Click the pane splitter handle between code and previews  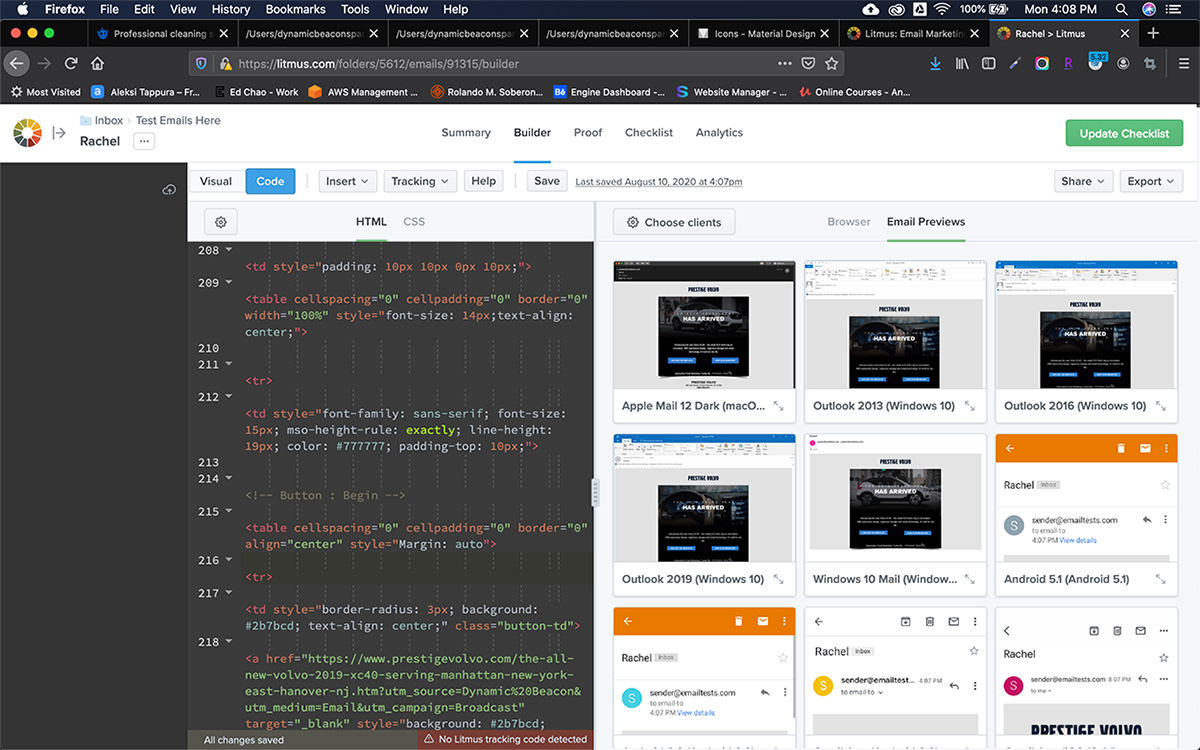[595, 491]
